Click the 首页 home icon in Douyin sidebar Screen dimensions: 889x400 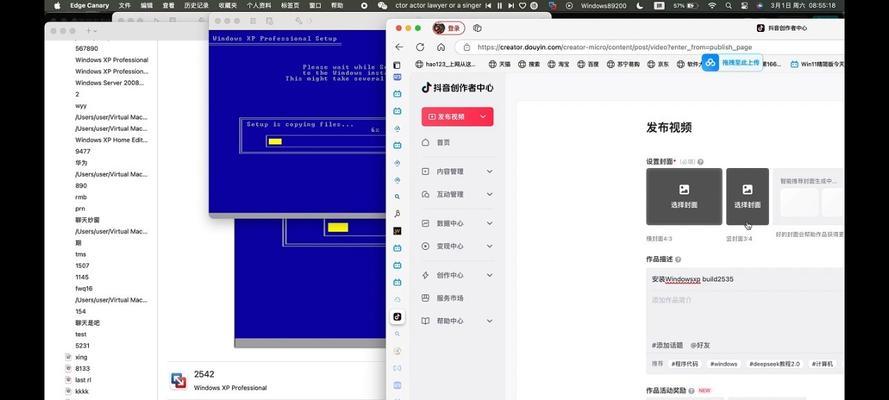click(x=426, y=143)
